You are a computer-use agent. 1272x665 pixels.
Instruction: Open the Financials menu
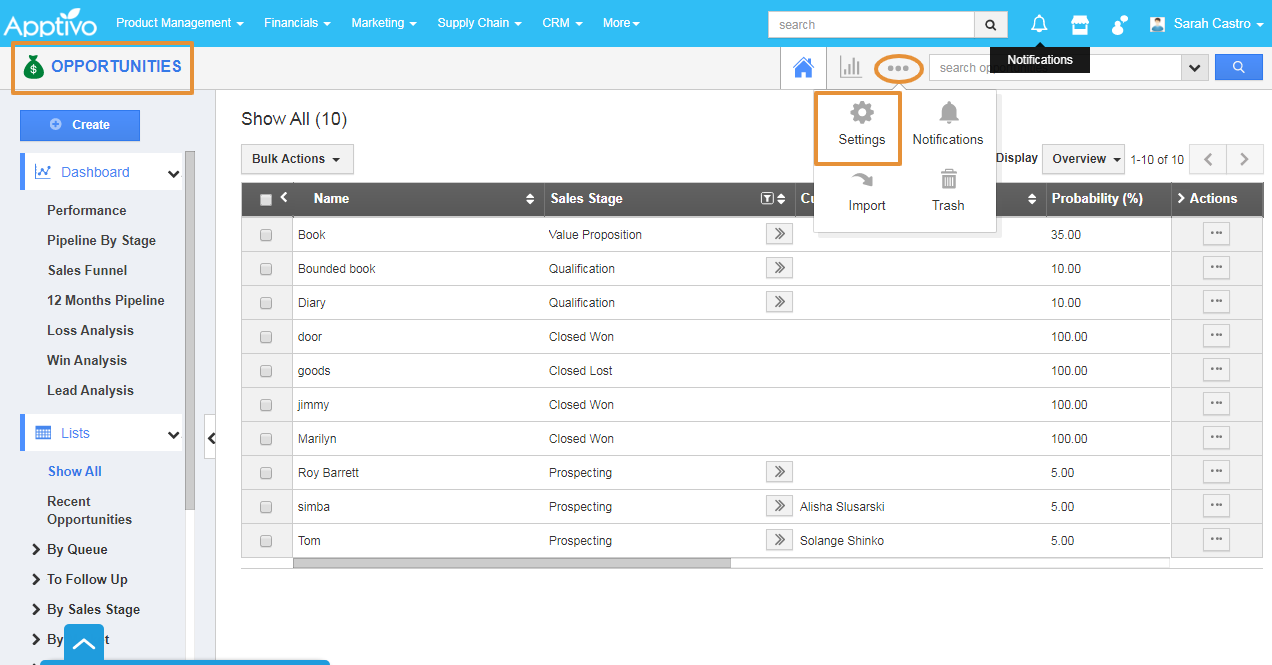[x=297, y=23]
